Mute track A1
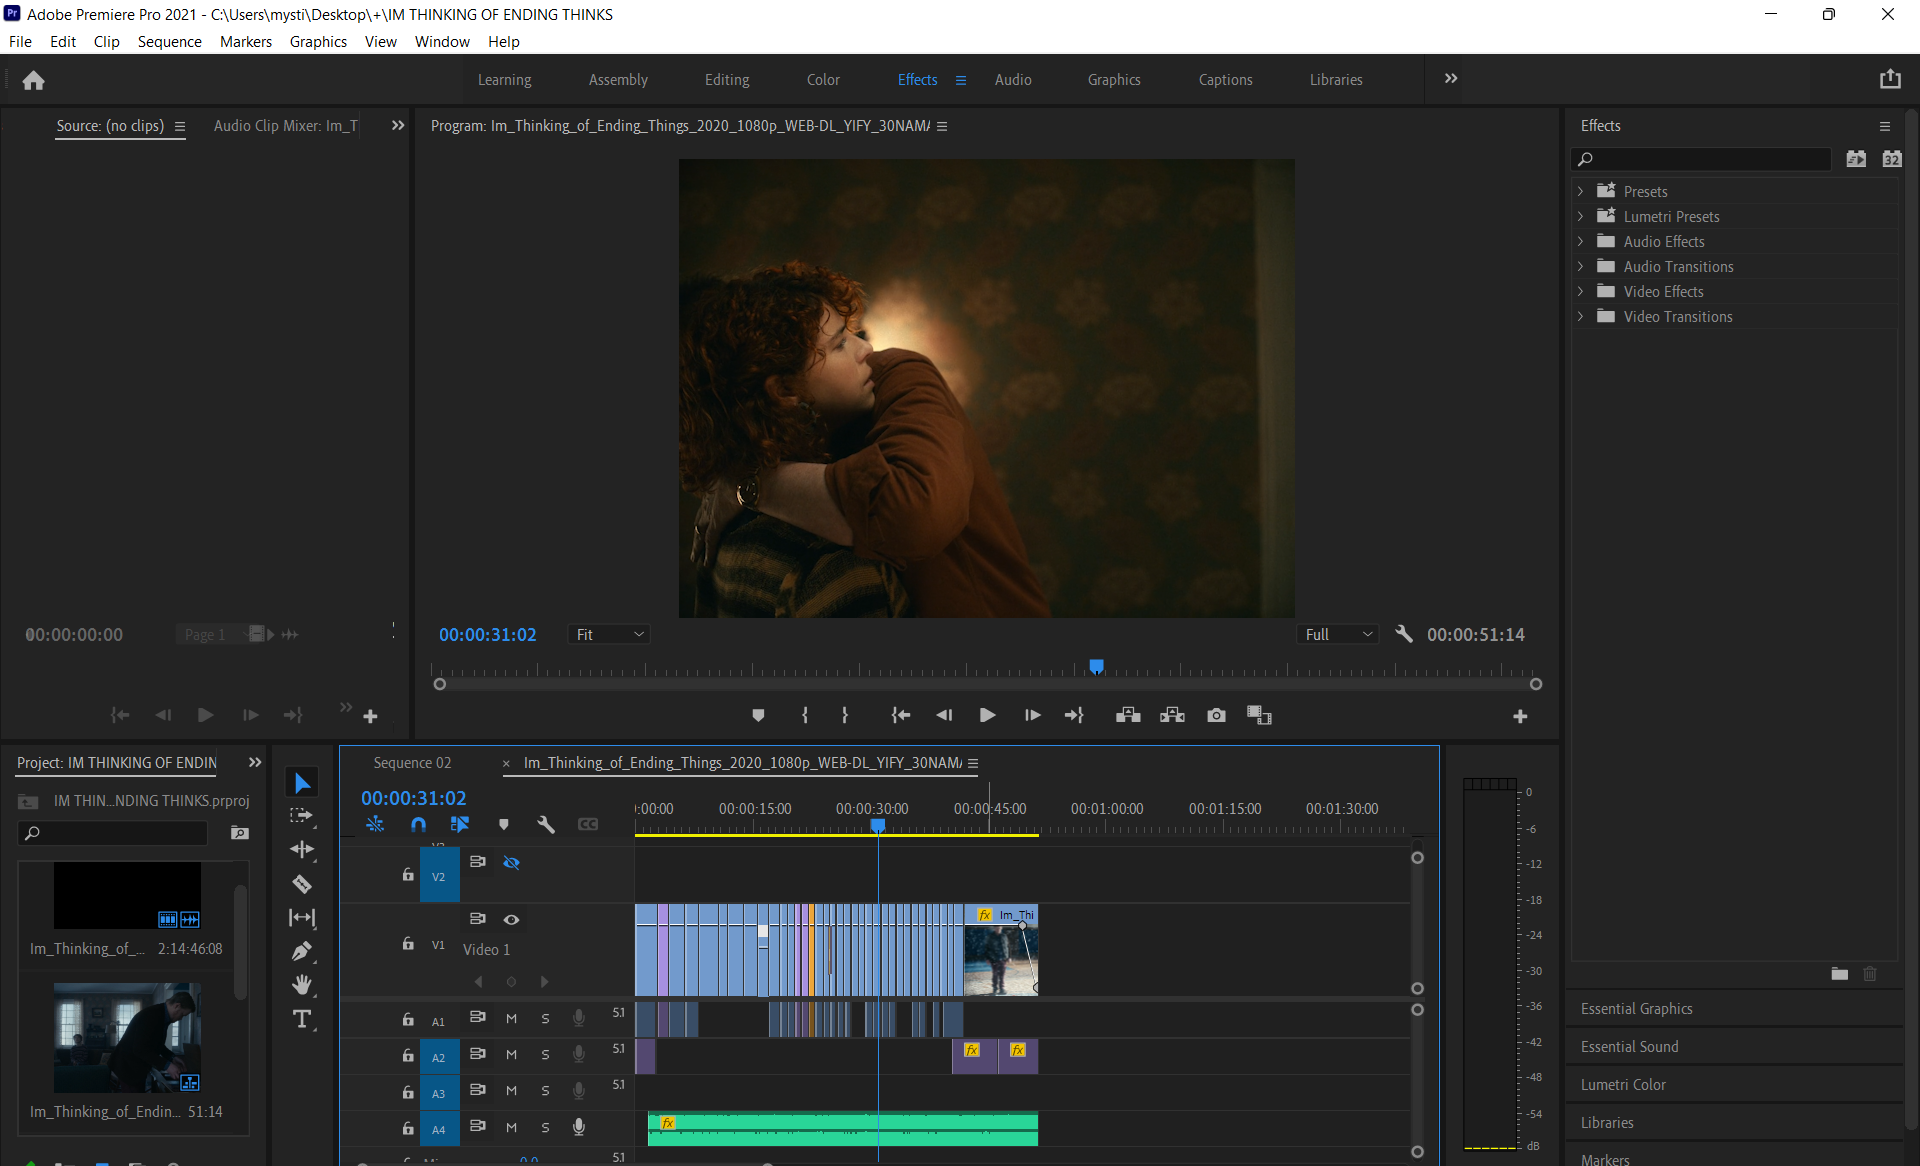The width and height of the screenshot is (1920, 1166). pos(511,1019)
